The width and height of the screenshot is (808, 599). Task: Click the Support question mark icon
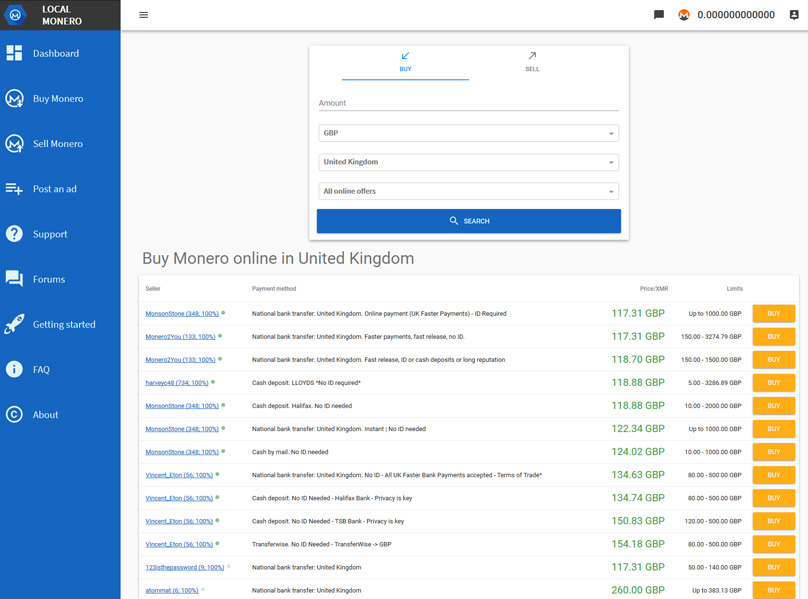tap(14, 234)
